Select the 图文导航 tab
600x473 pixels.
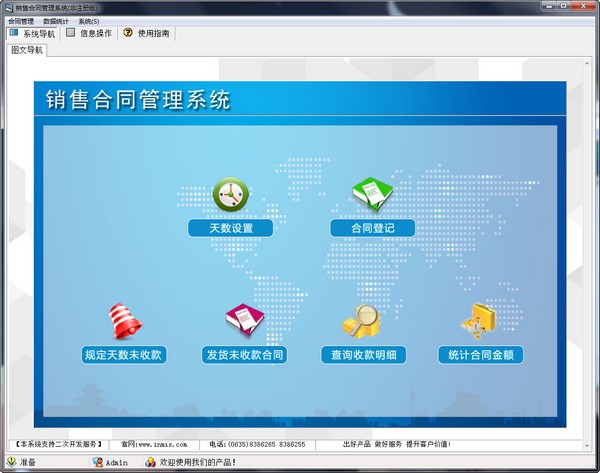tap(27, 49)
